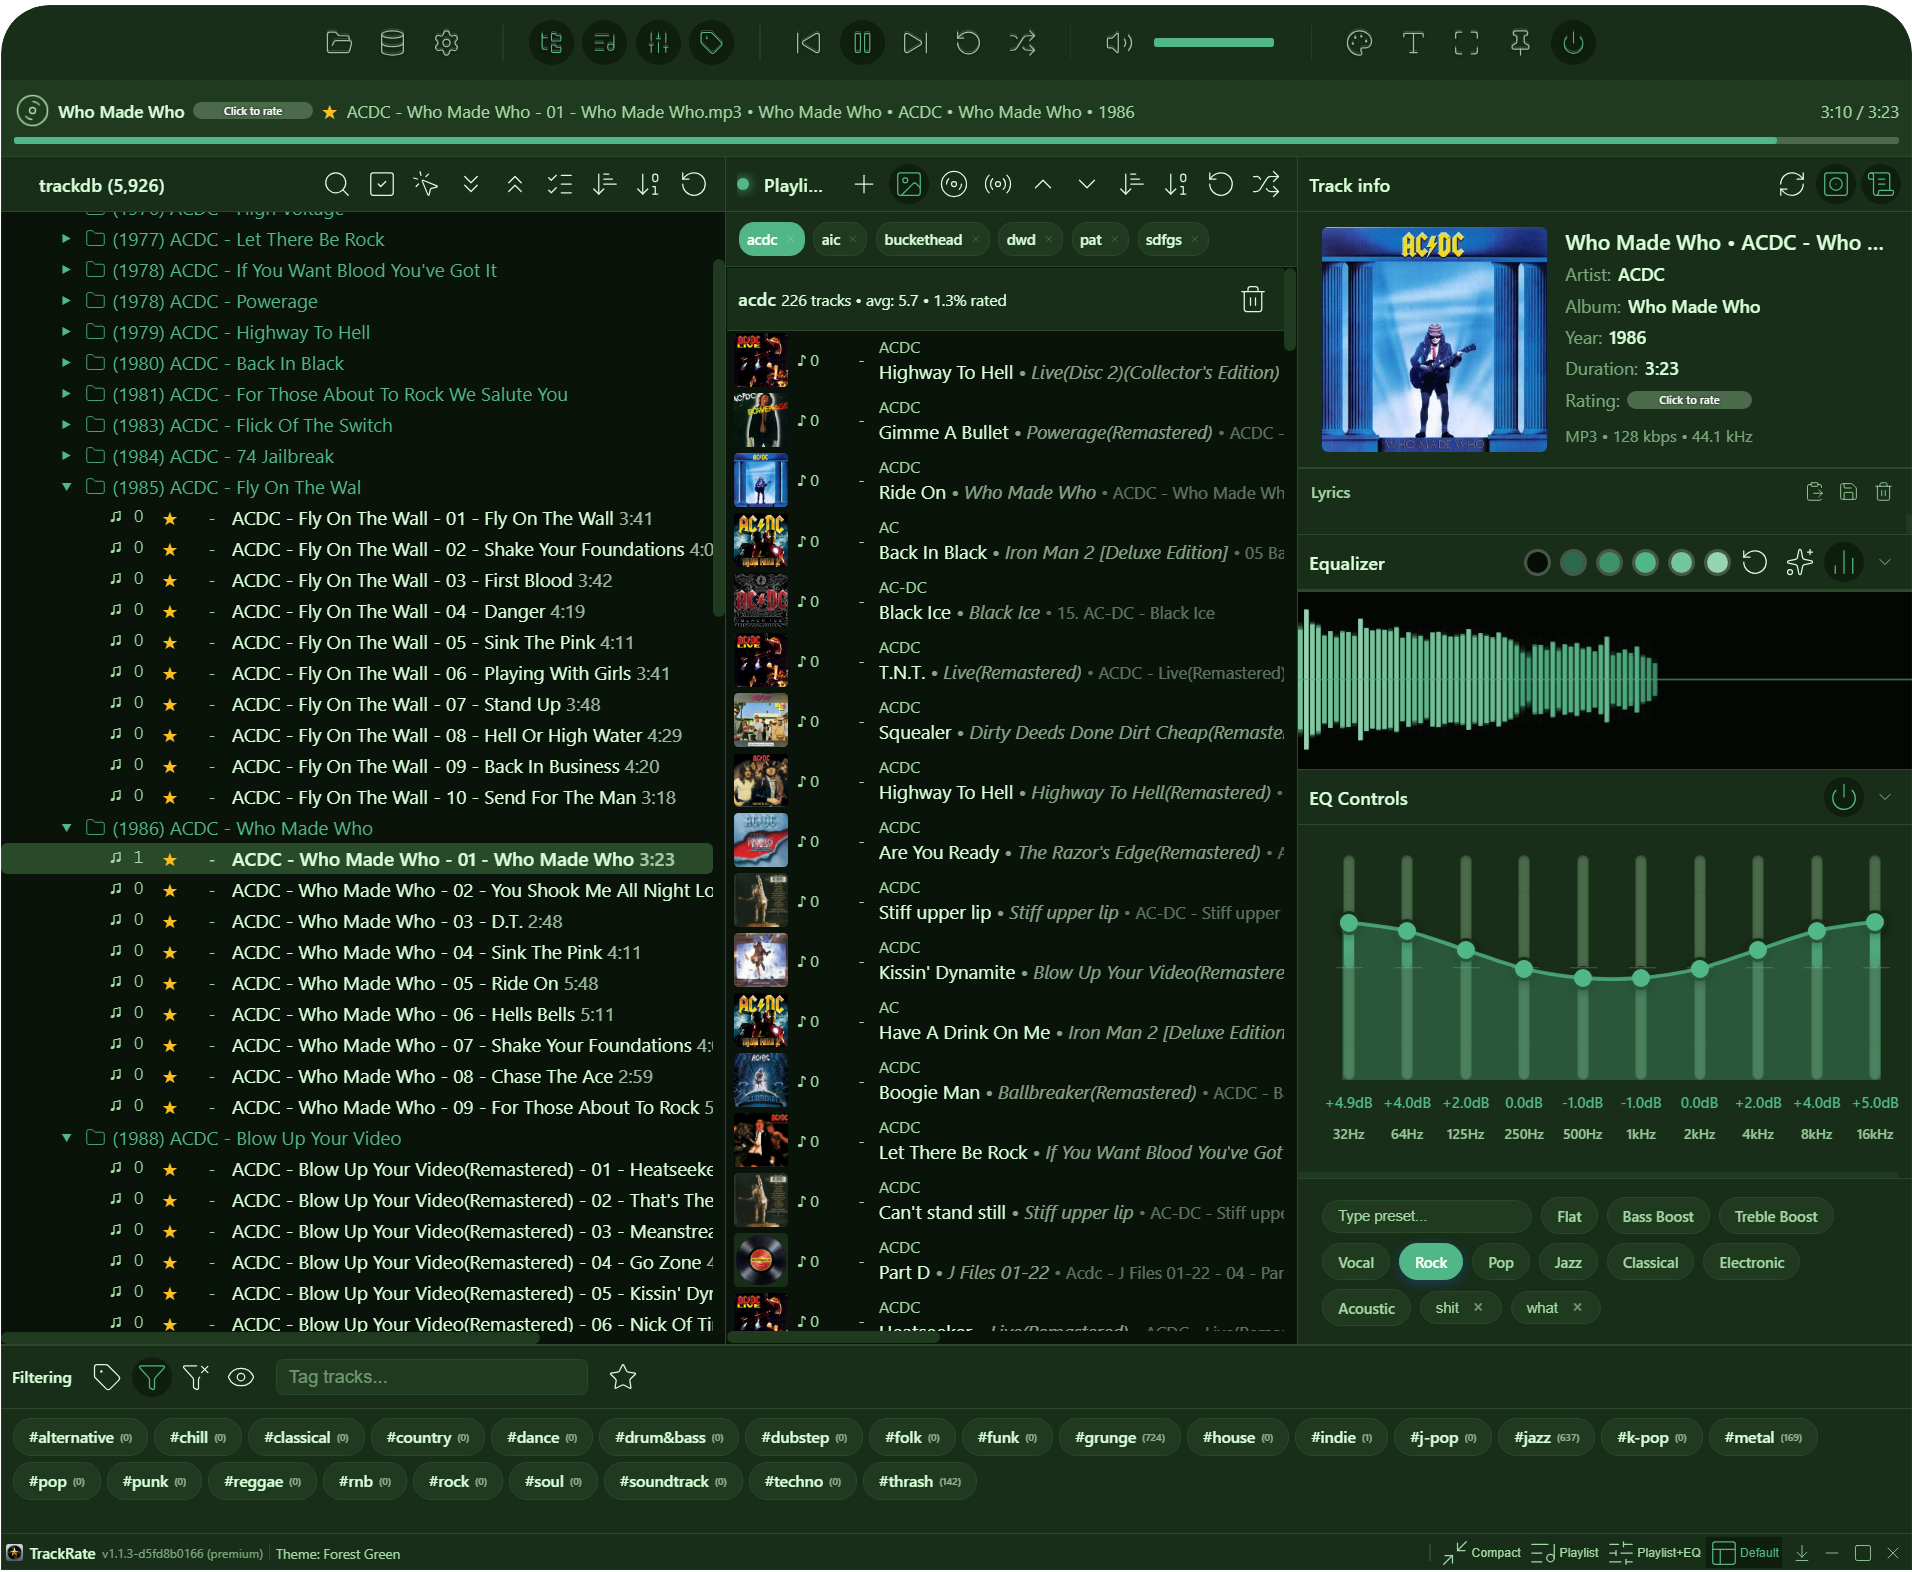
Task: Toggle album art display in the playlist panel
Action: coord(908,184)
